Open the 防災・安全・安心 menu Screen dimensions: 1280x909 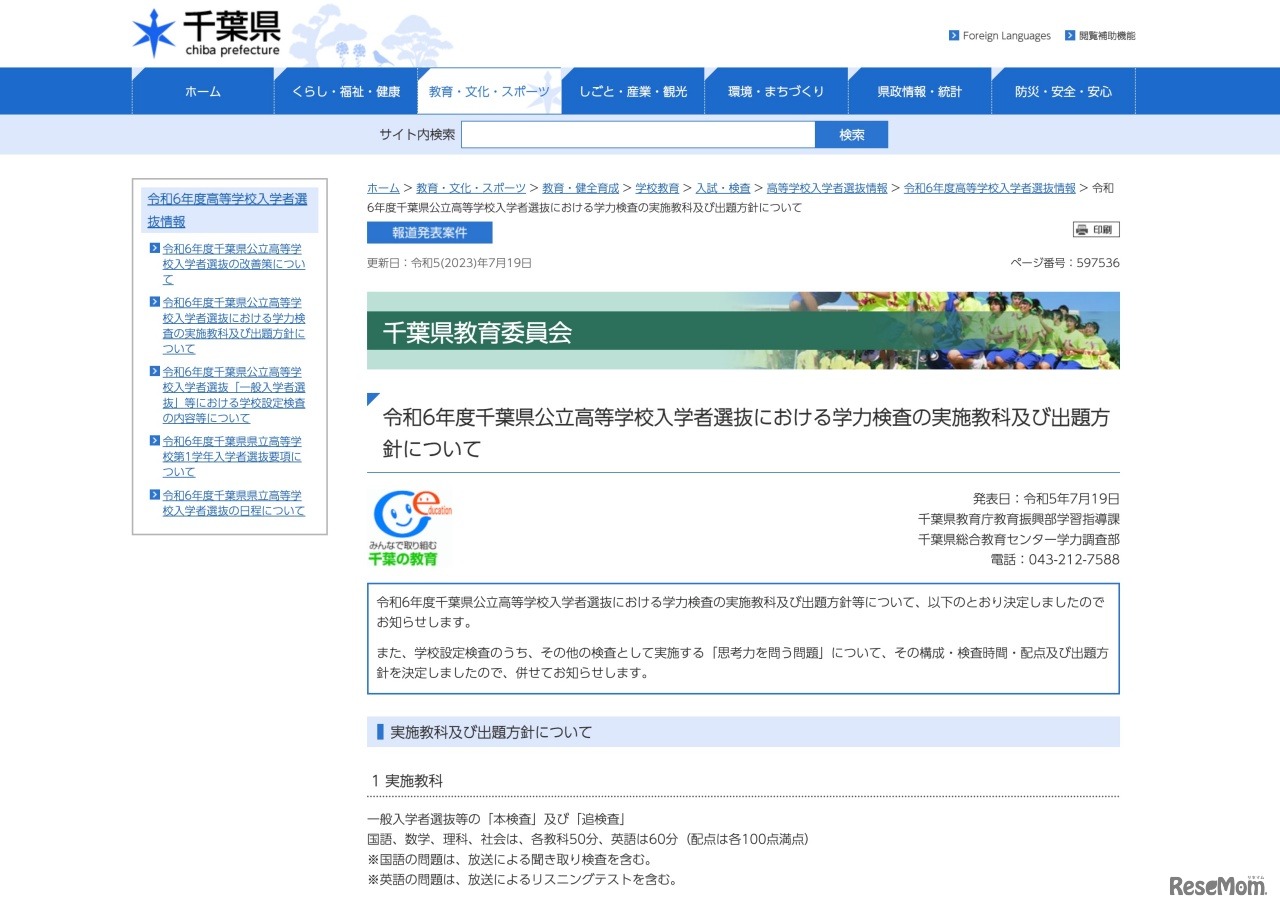(1063, 90)
